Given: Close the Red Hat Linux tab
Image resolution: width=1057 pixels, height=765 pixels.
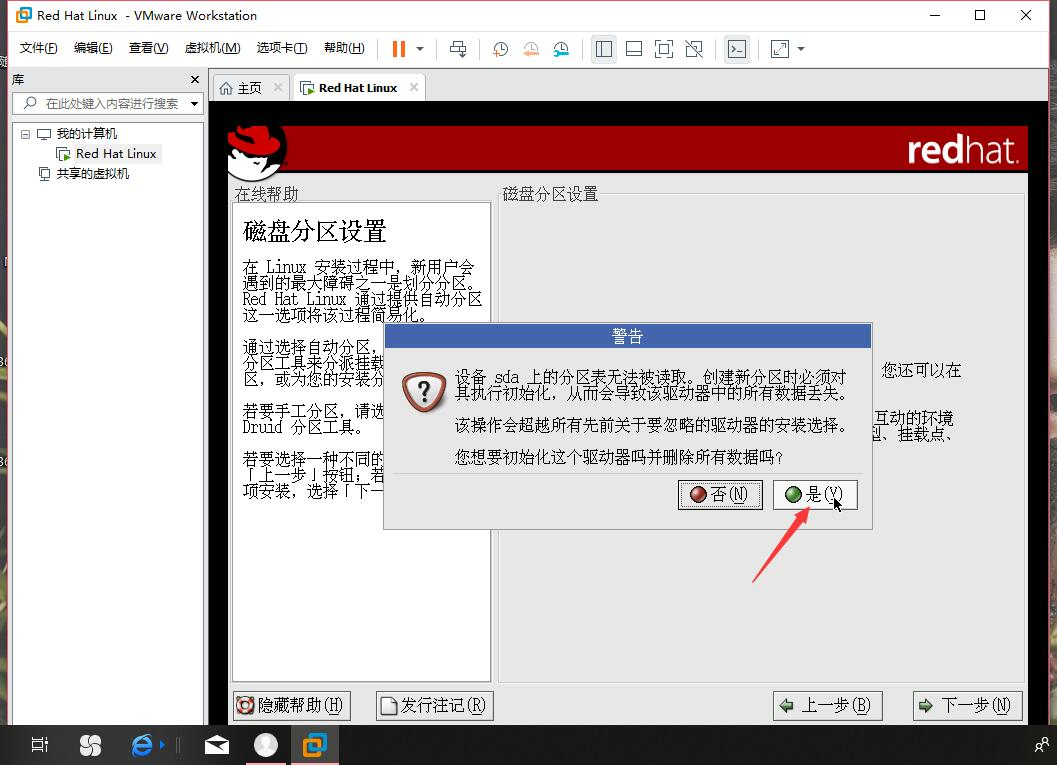Looking at the screenshot, I should tap(414, 87).
